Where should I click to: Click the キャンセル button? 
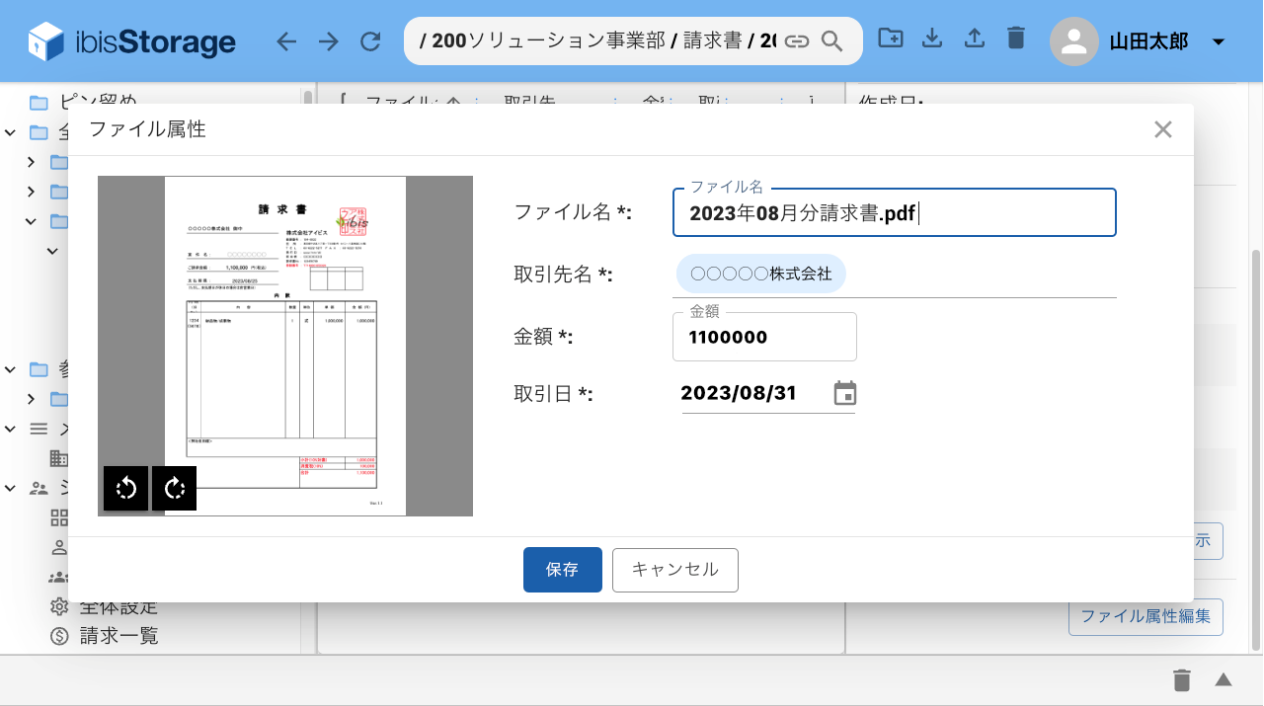coord(675,570)
